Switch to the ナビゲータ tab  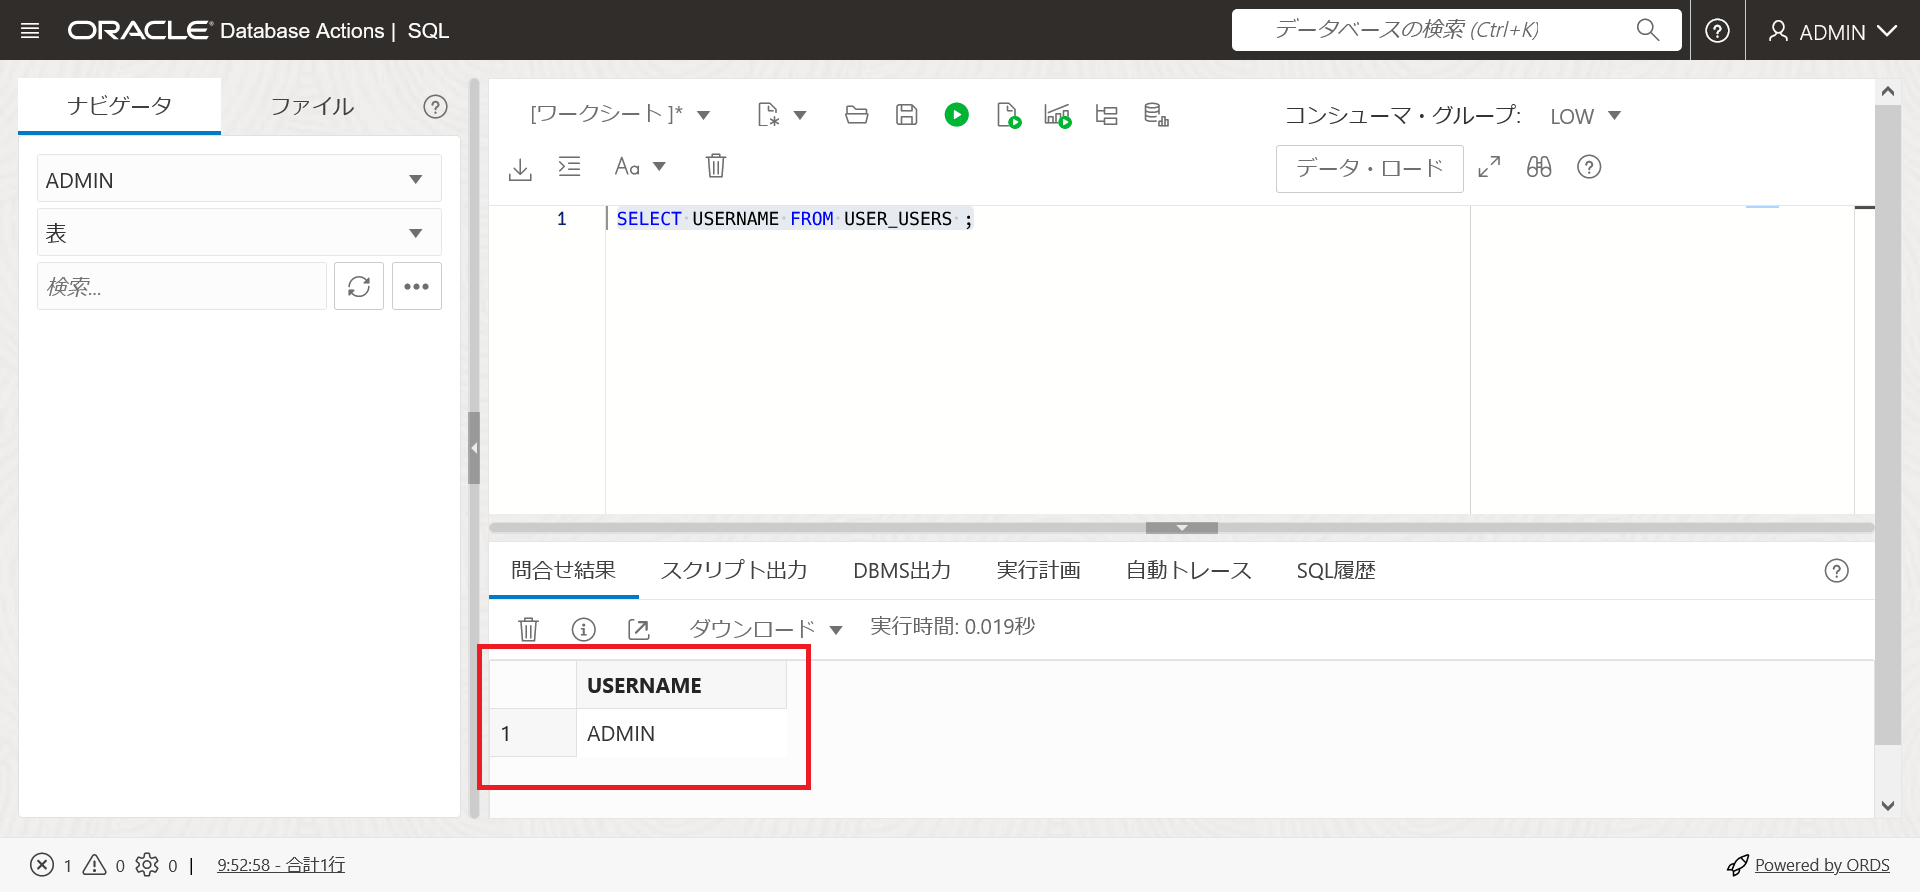point(119,106)
